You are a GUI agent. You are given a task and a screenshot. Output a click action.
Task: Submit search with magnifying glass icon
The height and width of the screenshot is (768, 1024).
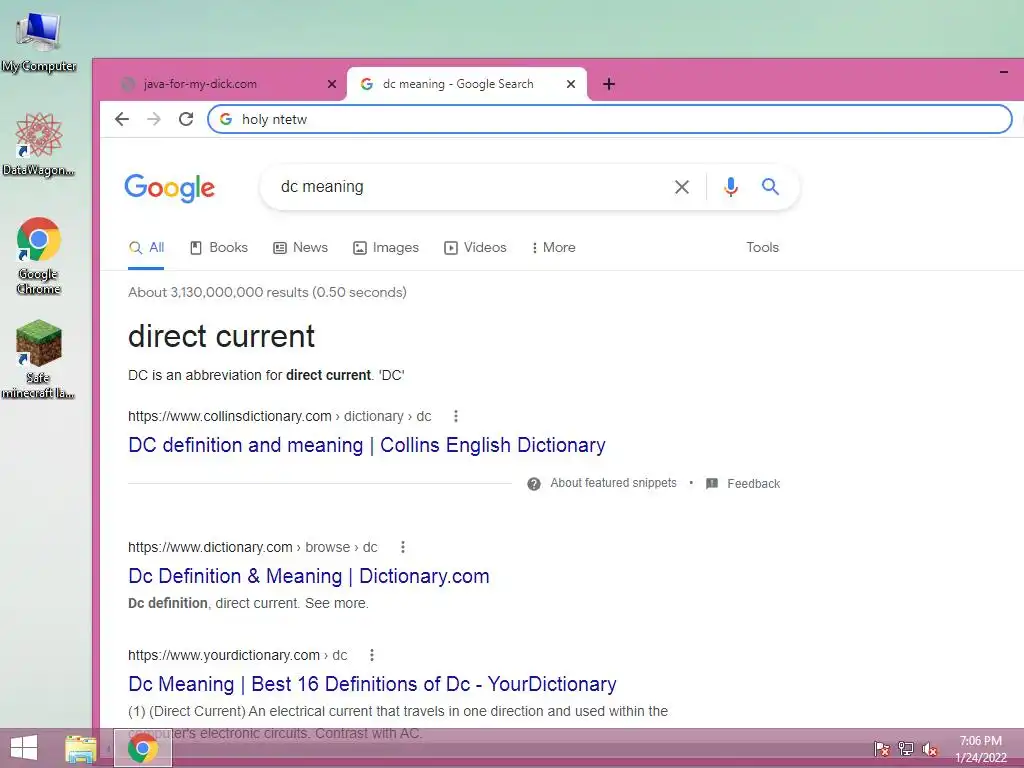(x=771, y=187)
